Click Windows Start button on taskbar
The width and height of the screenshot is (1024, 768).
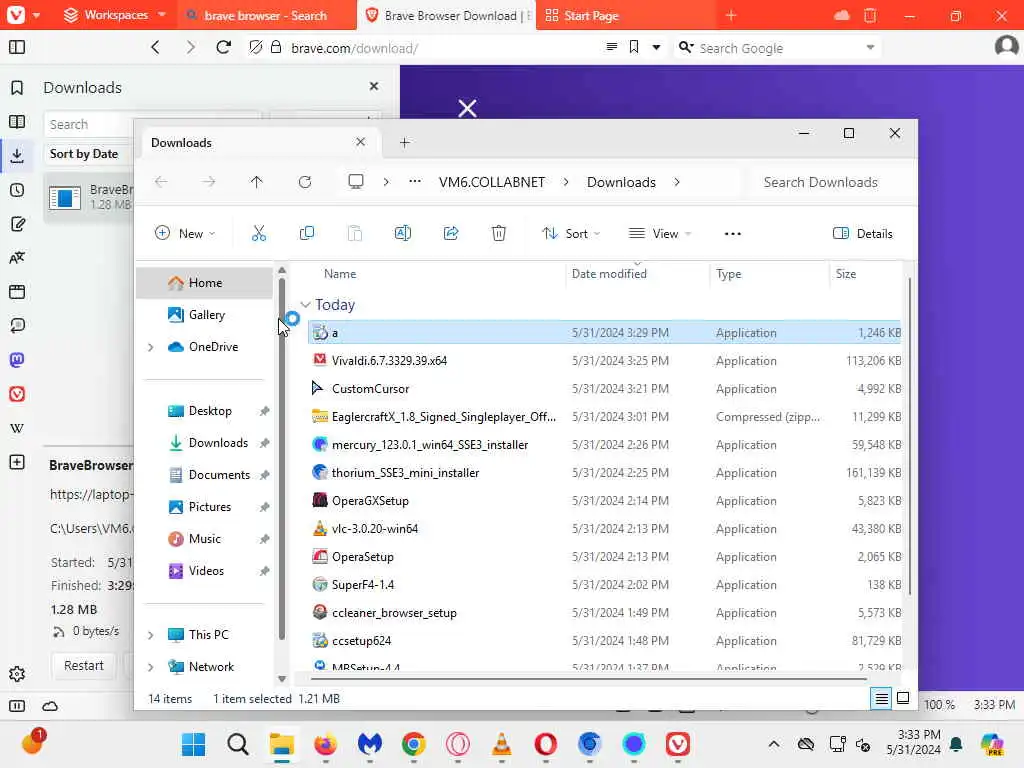point(193,744)
